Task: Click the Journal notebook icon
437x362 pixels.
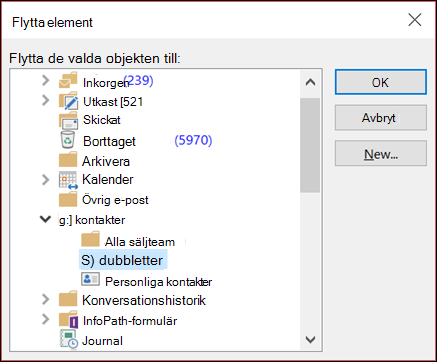Action: tap(69, 339)
